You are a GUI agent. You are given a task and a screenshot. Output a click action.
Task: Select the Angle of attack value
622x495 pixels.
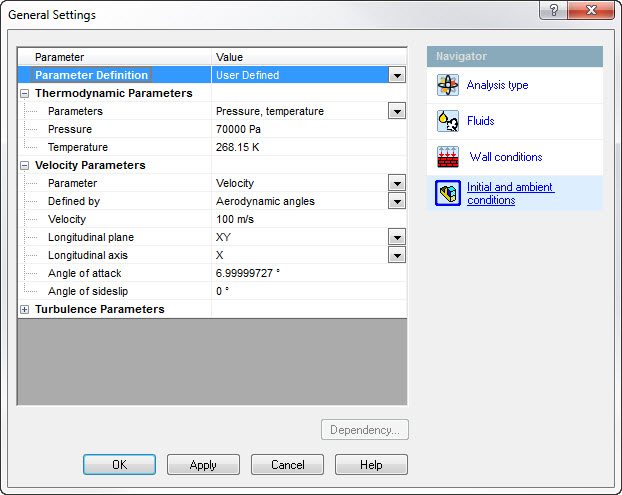(x=300, y=273)
